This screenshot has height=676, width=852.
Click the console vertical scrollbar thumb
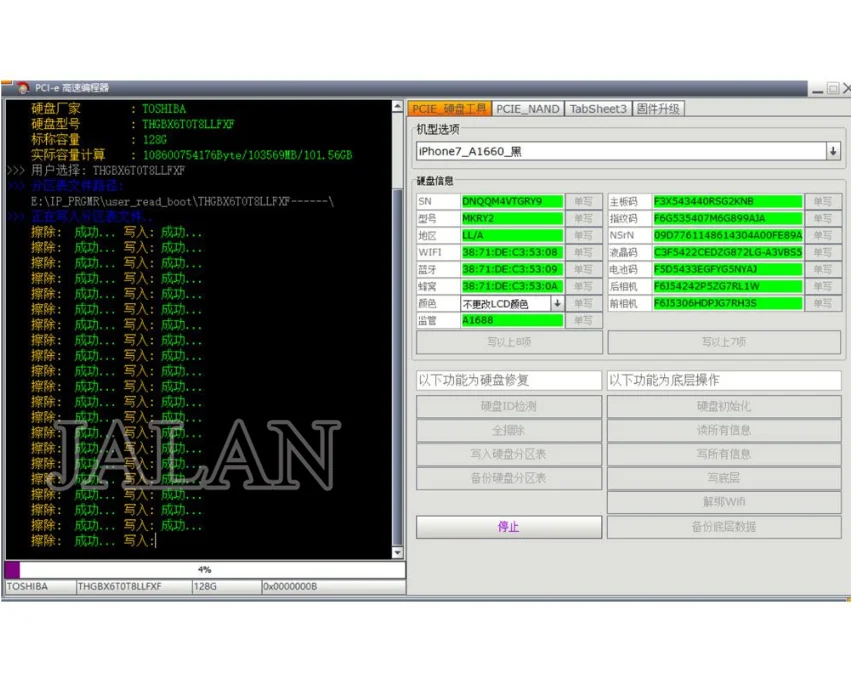point(397,366)
